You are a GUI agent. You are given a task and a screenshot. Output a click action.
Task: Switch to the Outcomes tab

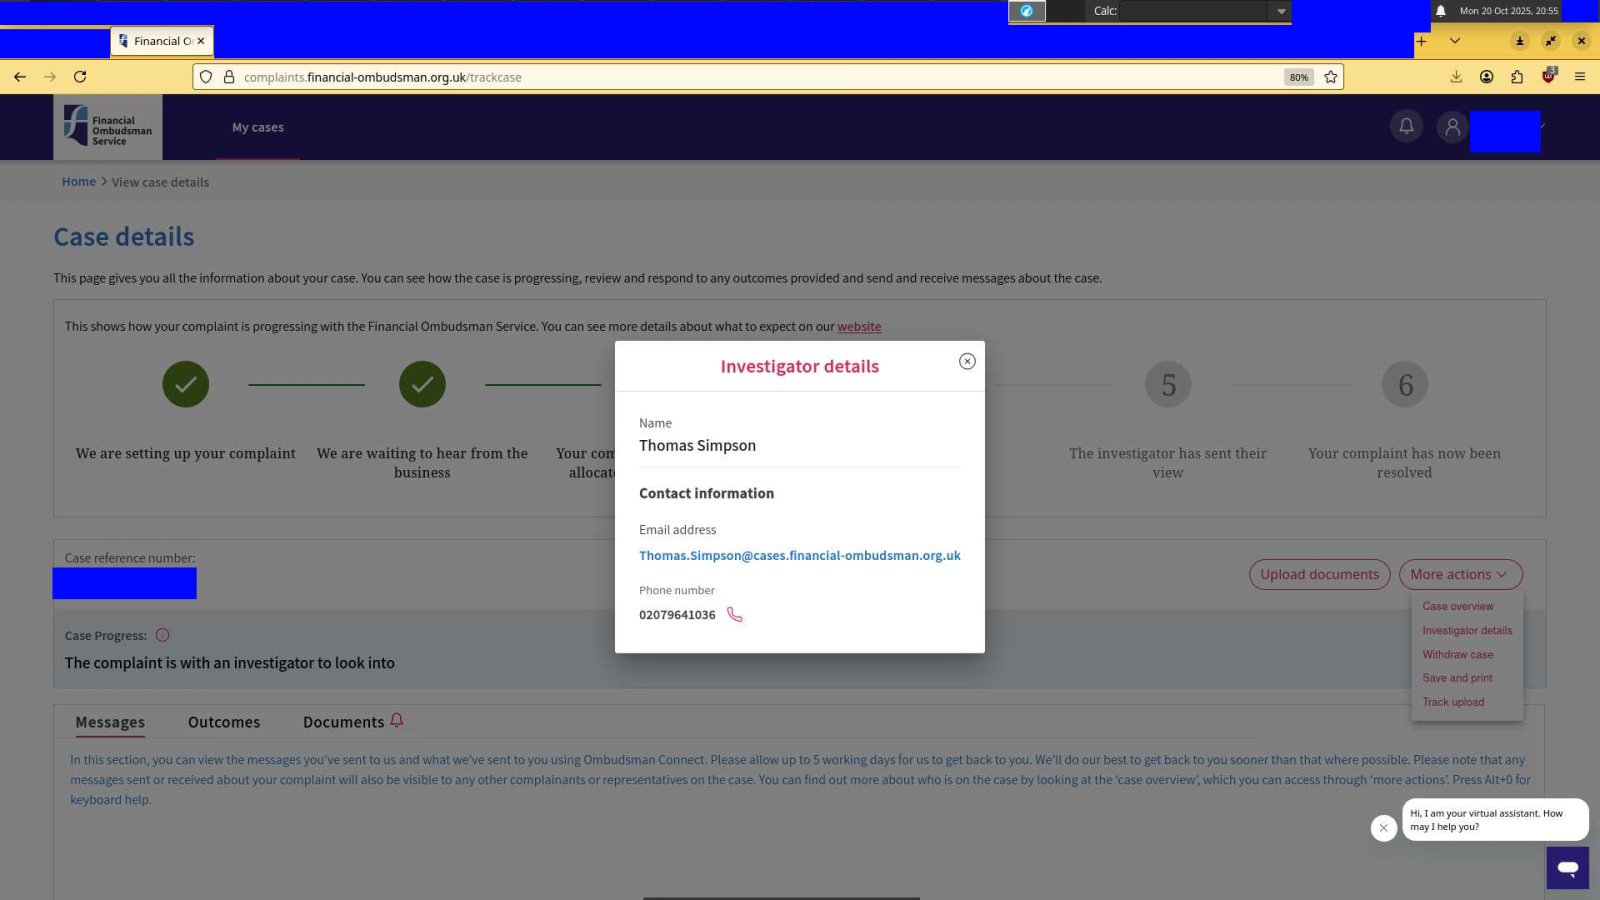click(224, 722)
